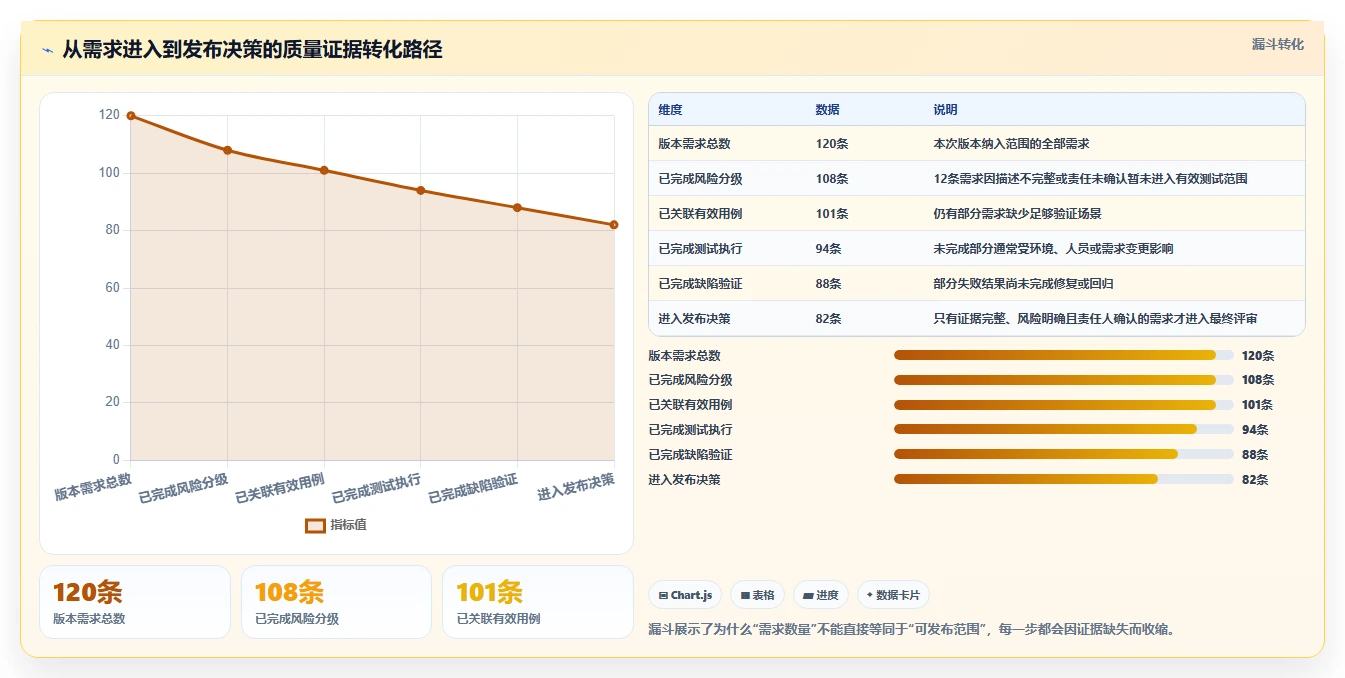This screenshot has width=1345, height=678.
Task: Open the 108条 已完成风险分级 data card
Action: click(x=336, y=602)
